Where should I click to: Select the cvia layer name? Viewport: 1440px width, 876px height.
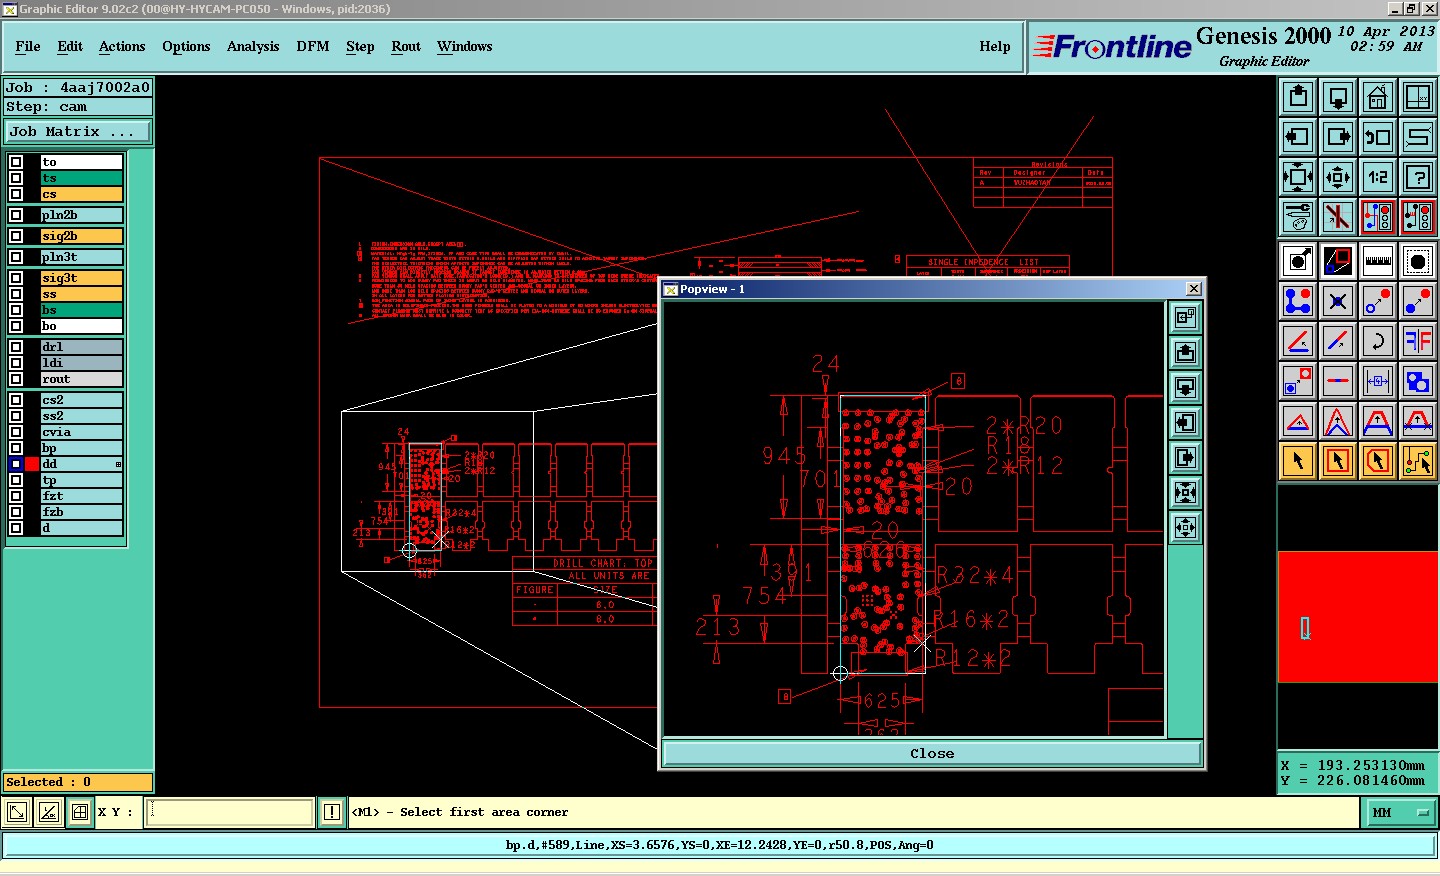[81, 432]
